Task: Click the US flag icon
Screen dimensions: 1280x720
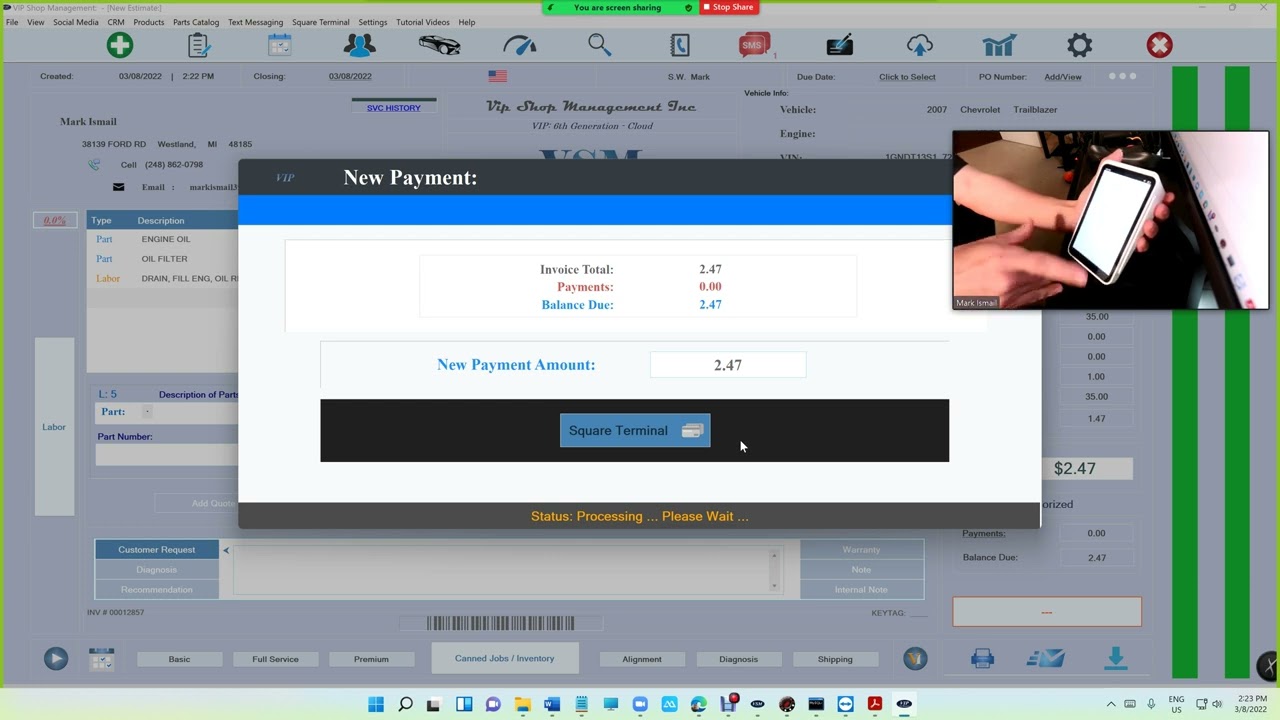Action: (x=498, y=76)
